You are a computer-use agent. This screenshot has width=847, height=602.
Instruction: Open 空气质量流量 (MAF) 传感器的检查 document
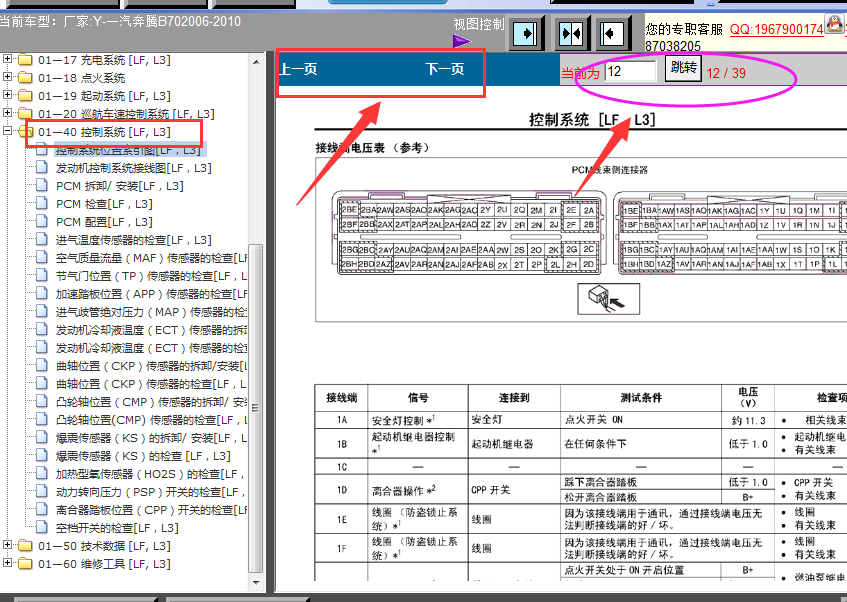[x=151, y=258]
